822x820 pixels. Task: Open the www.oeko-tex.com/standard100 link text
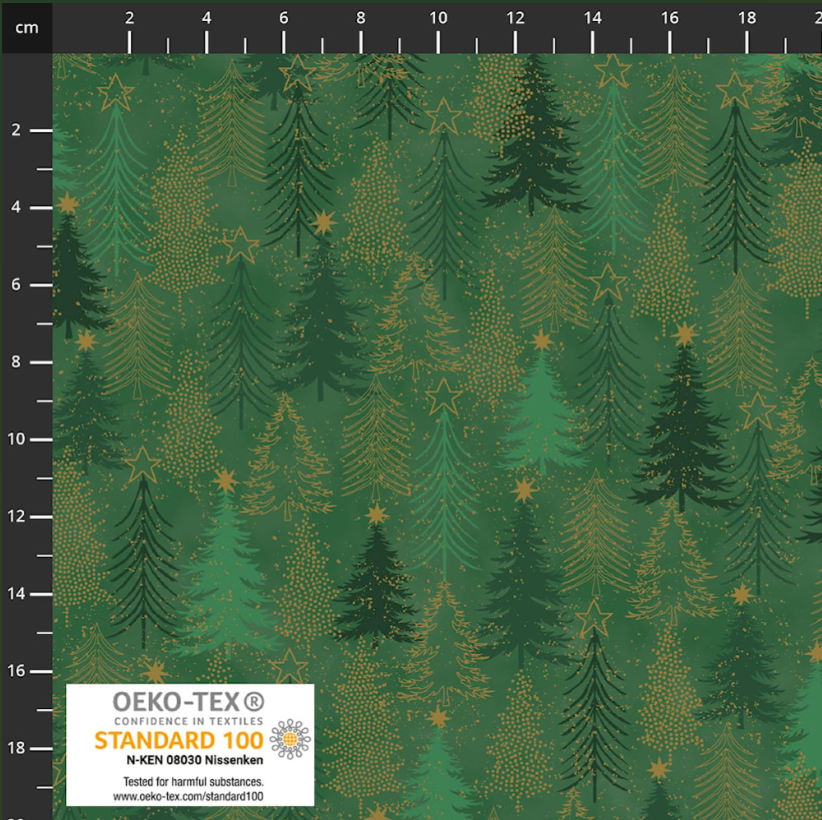click(x=188, y=796)
